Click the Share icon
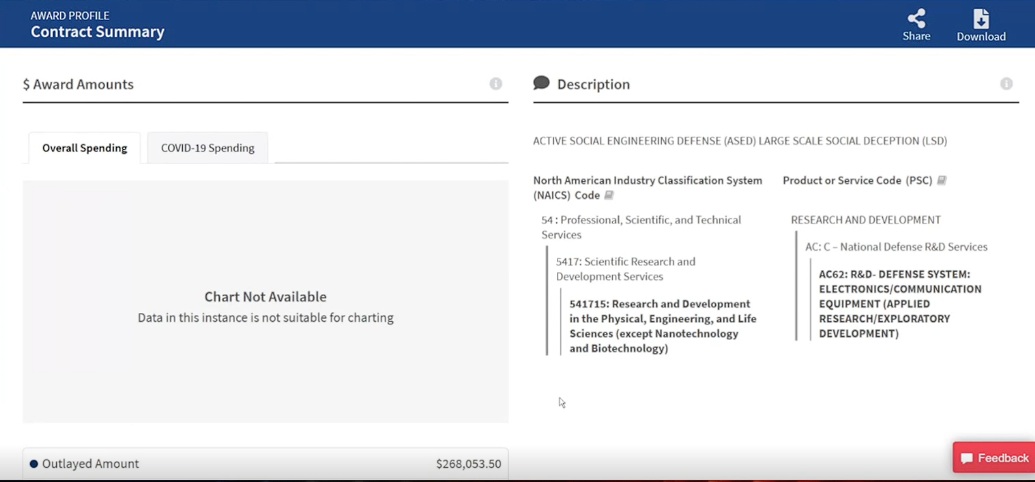Screen dimensions: 1035x482 (x=916, y=18)
